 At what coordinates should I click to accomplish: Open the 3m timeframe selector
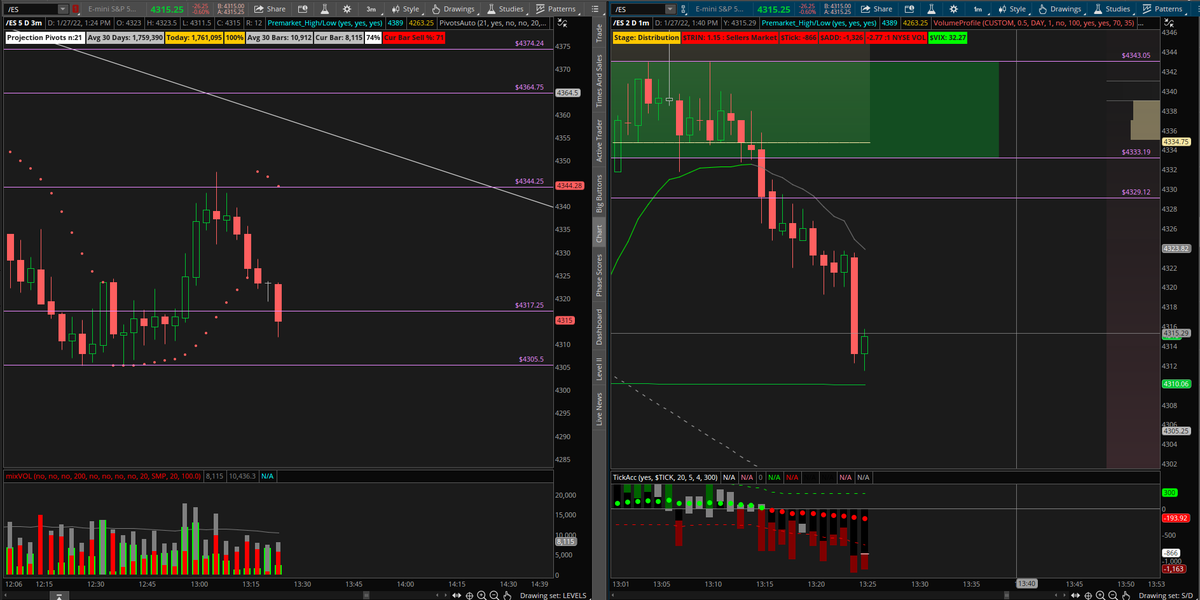pos(371,9)
